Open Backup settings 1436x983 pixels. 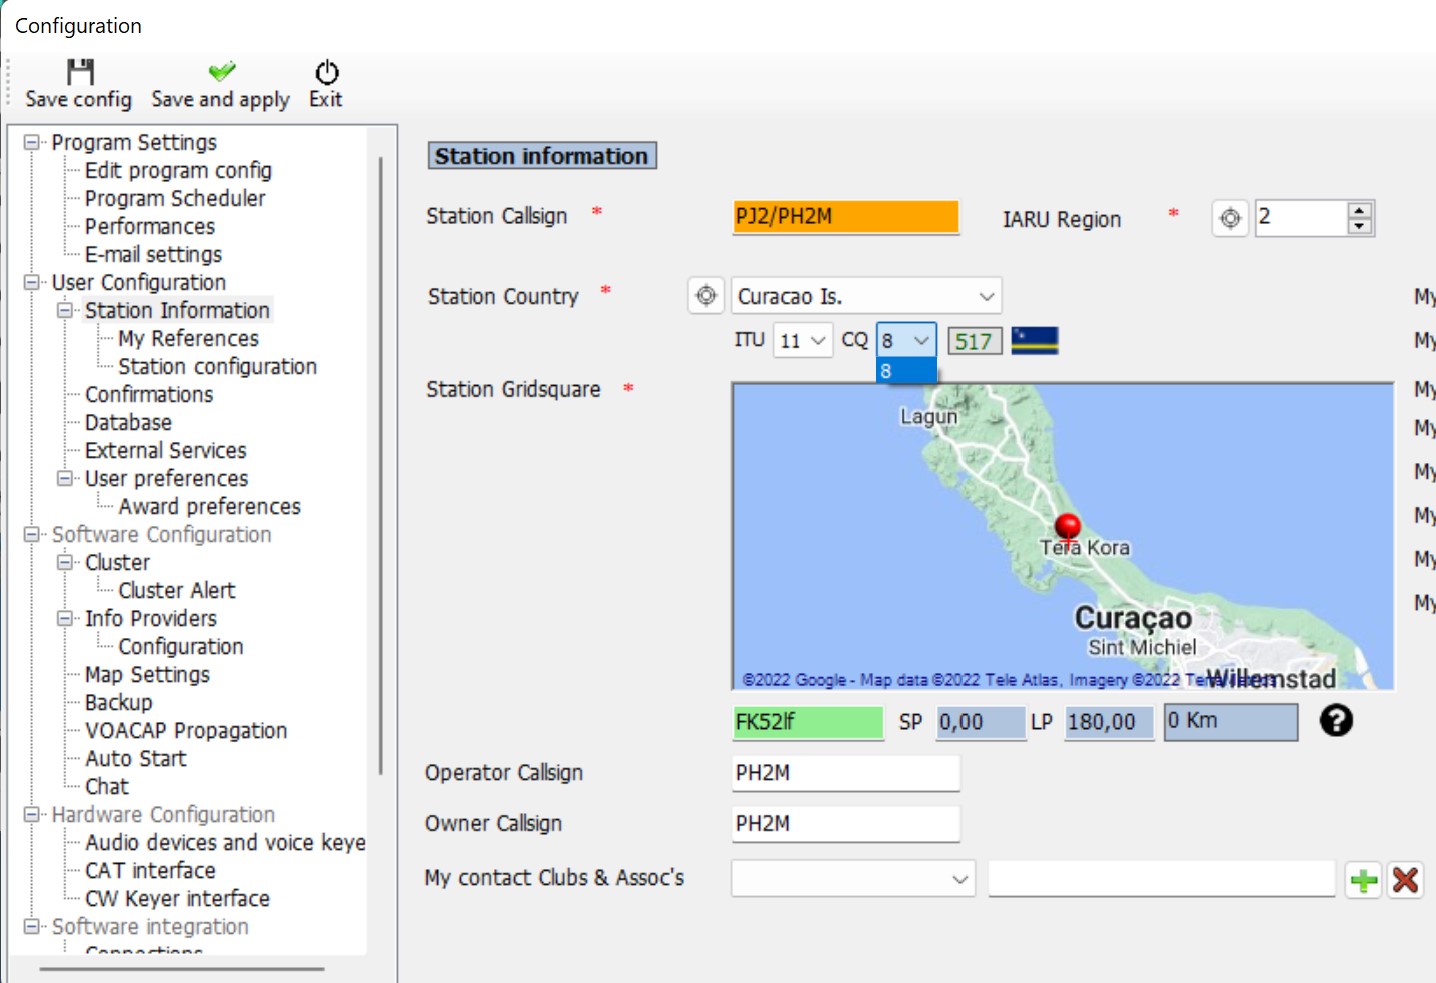point(118,702)
